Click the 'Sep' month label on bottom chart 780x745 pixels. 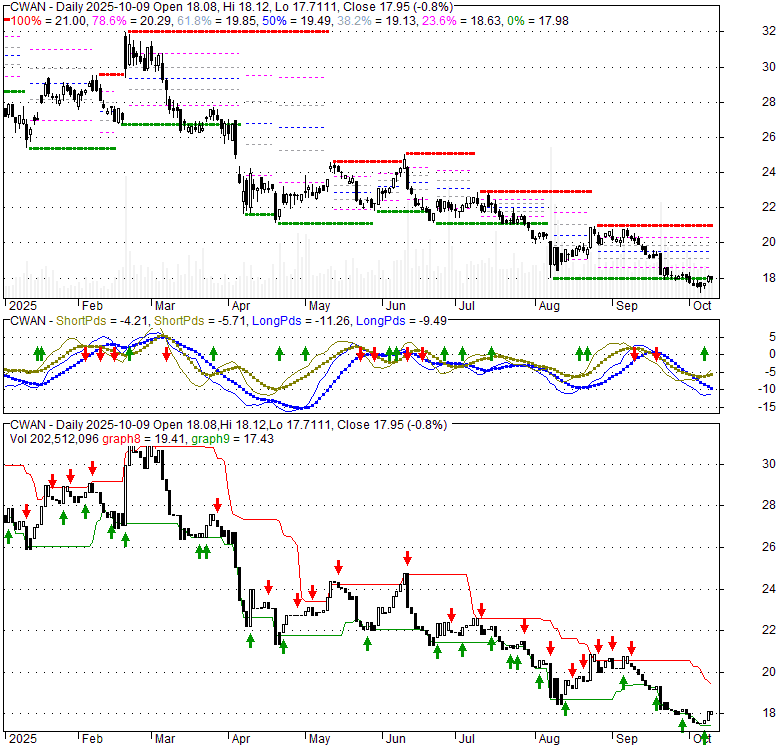[627, 739]
